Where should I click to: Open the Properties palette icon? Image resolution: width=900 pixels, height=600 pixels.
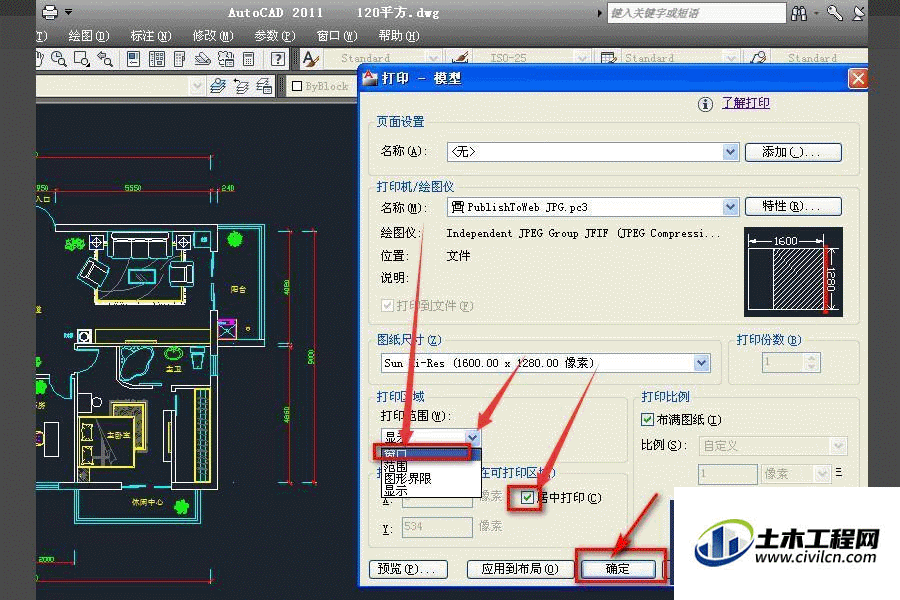(x=133, y=59)
